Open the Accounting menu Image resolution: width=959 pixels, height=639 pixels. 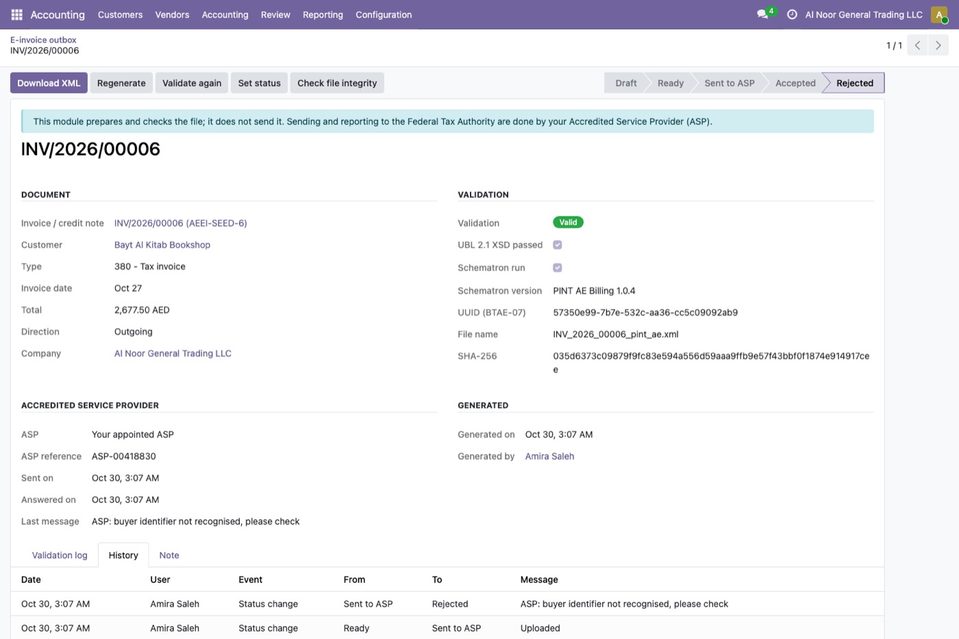[225, 15]
